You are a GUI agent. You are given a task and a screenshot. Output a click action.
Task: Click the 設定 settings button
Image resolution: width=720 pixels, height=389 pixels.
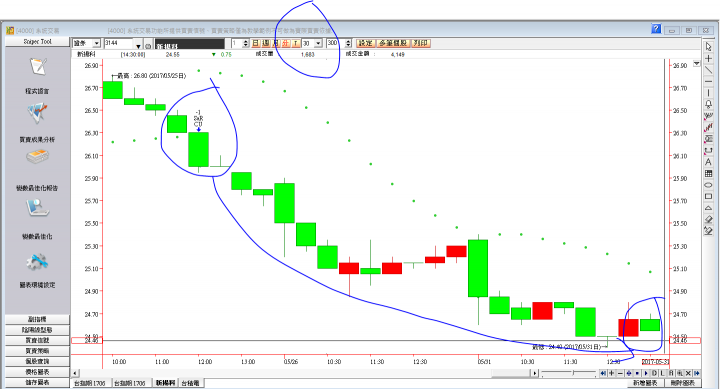pos(366,43)
